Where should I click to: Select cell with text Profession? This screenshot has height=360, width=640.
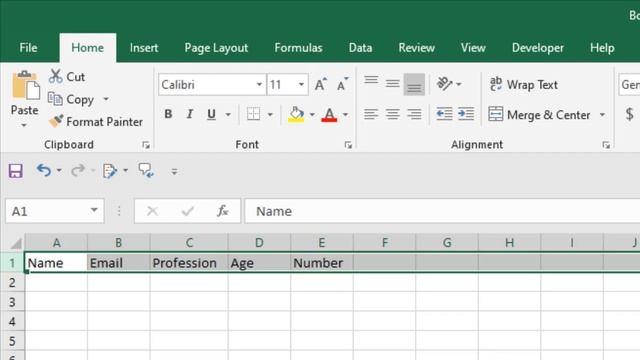189,263
